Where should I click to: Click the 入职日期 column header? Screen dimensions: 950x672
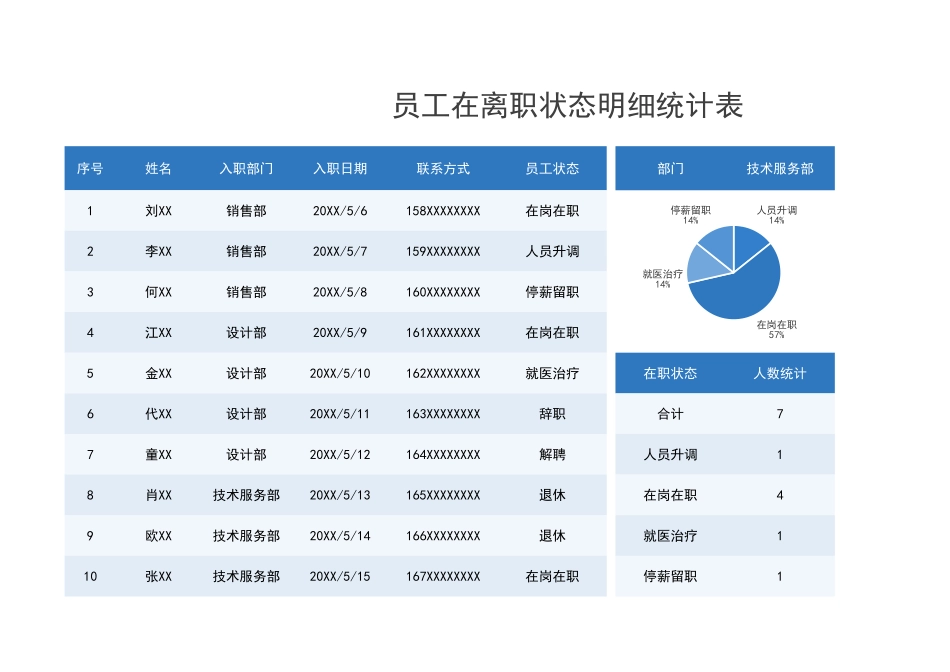point(342,169)
